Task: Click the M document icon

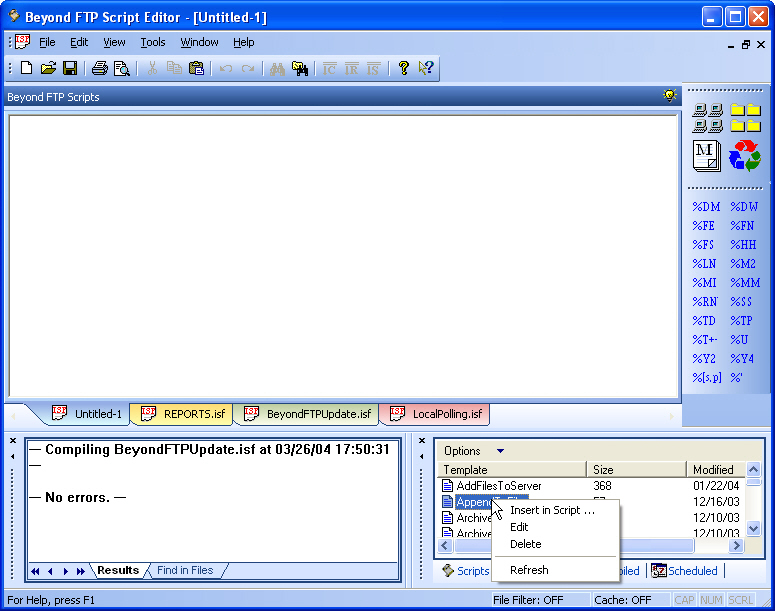Action: 707,156
